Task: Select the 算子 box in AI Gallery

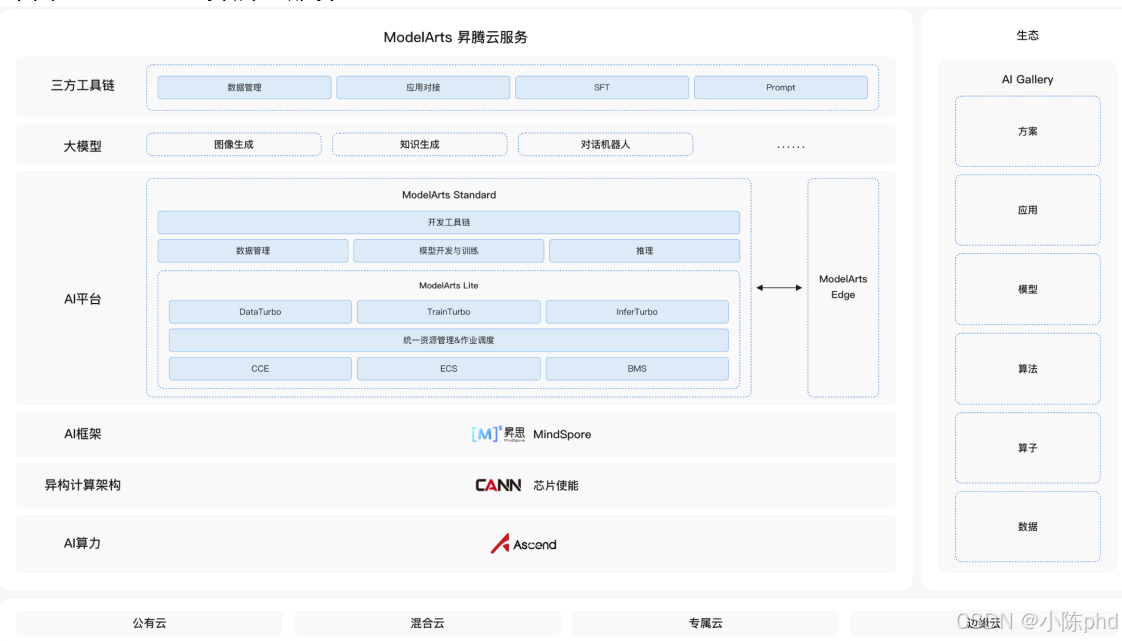Action: (x=1028, y=448)
